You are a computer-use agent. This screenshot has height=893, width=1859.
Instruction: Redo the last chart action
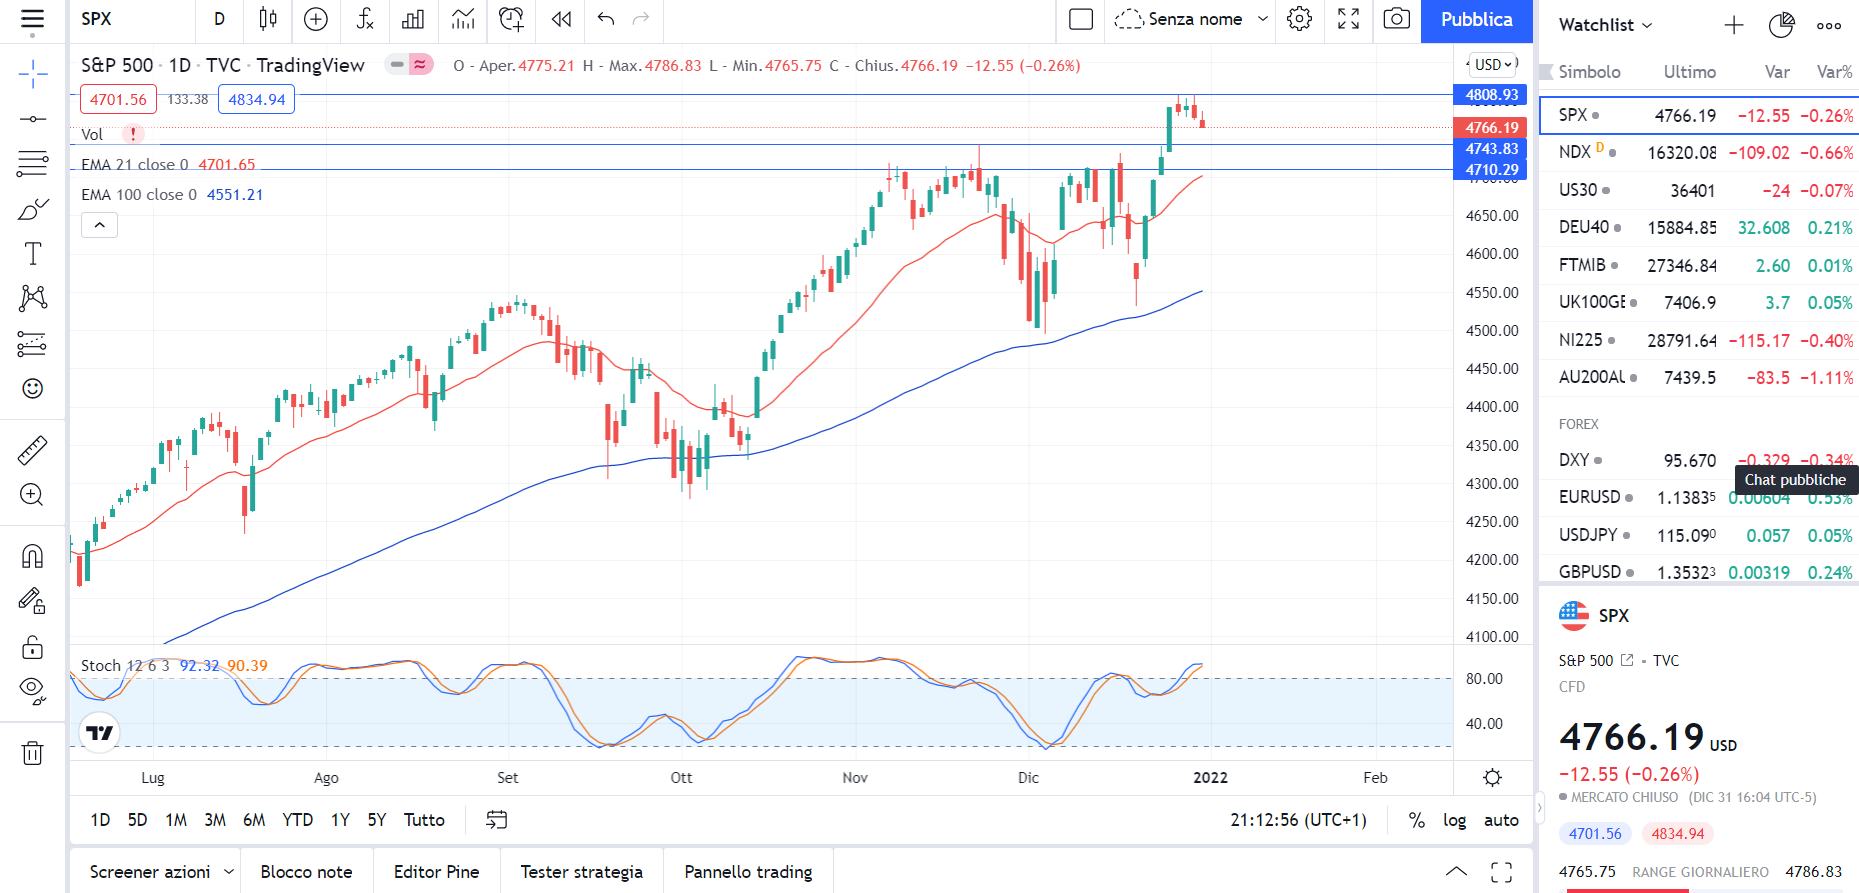641,19
